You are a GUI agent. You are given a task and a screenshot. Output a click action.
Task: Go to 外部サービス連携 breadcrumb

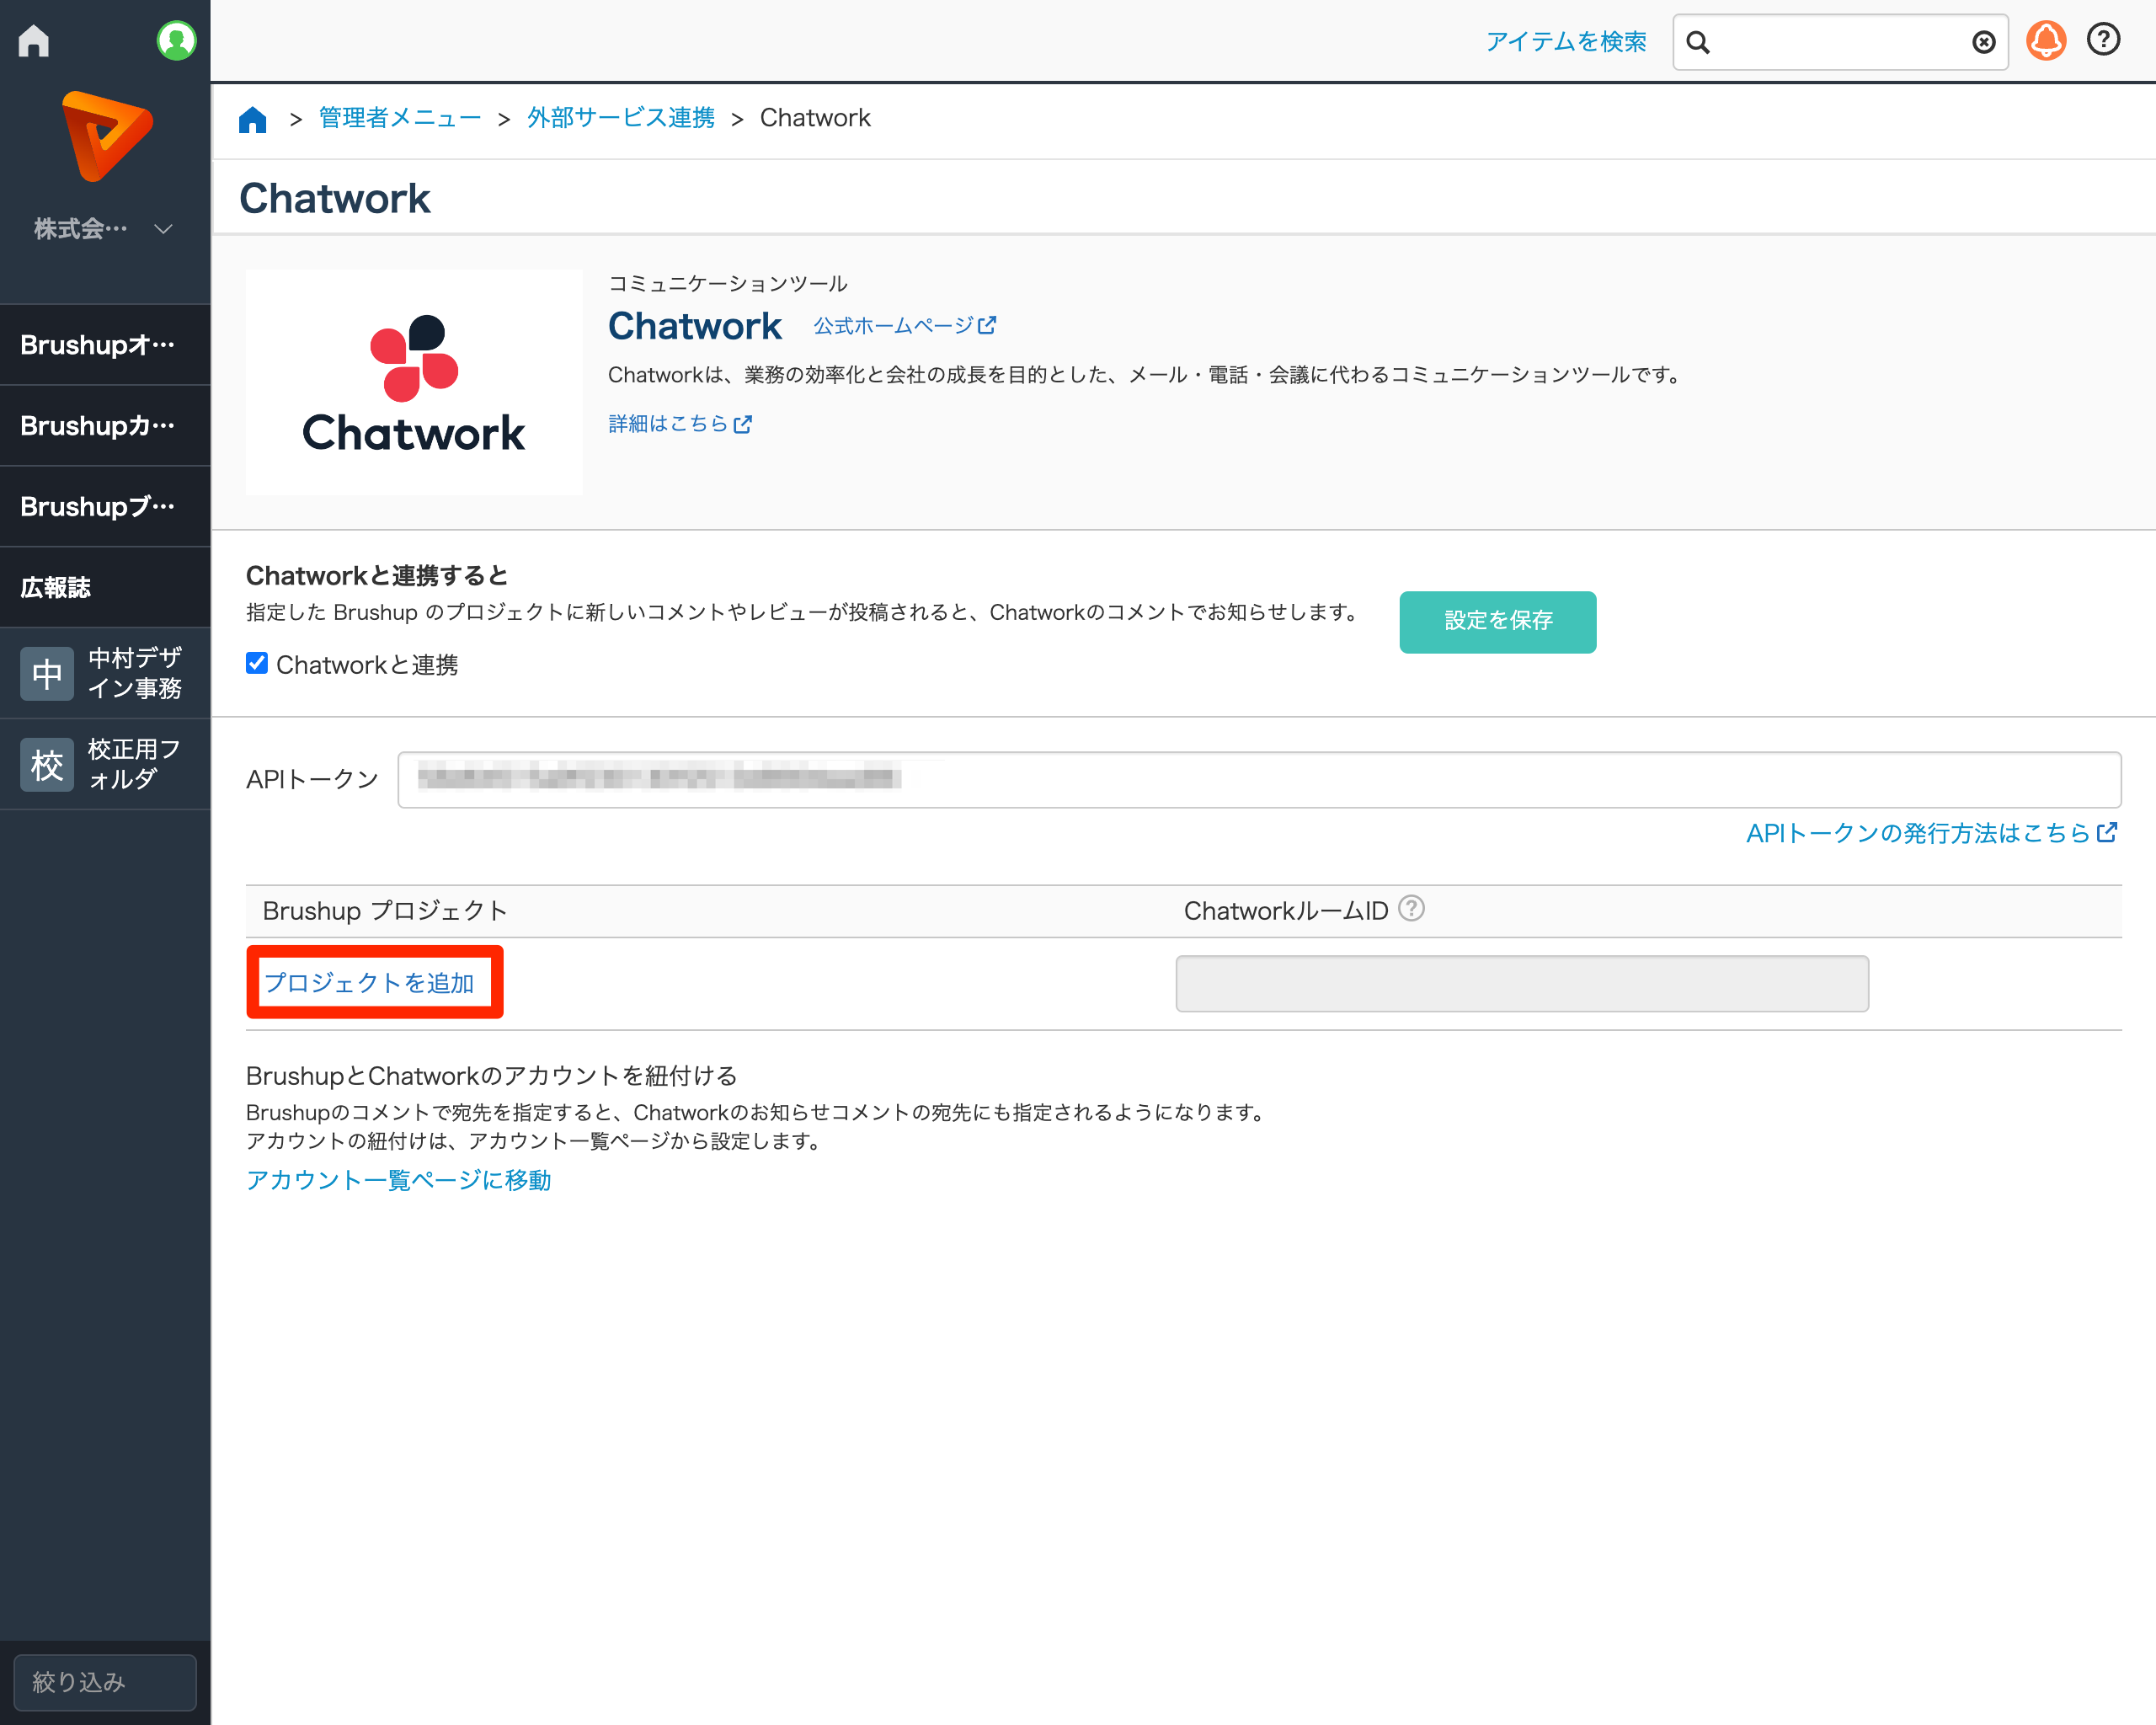click(x=621, y=118)
